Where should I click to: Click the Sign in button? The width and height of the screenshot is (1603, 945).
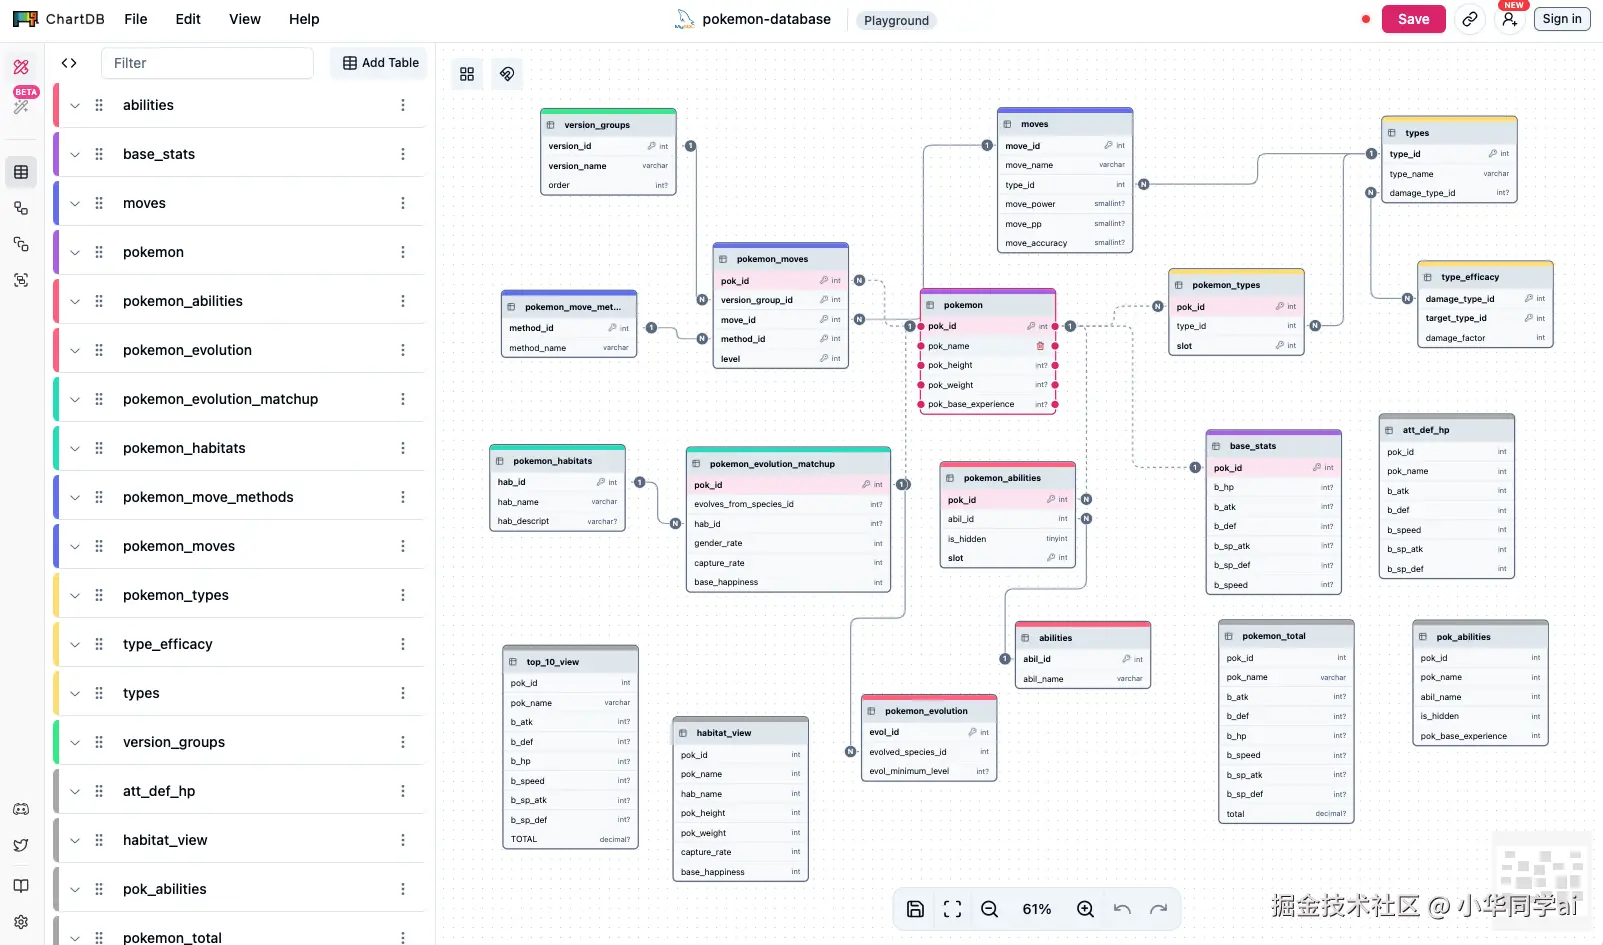(1562, 19)
